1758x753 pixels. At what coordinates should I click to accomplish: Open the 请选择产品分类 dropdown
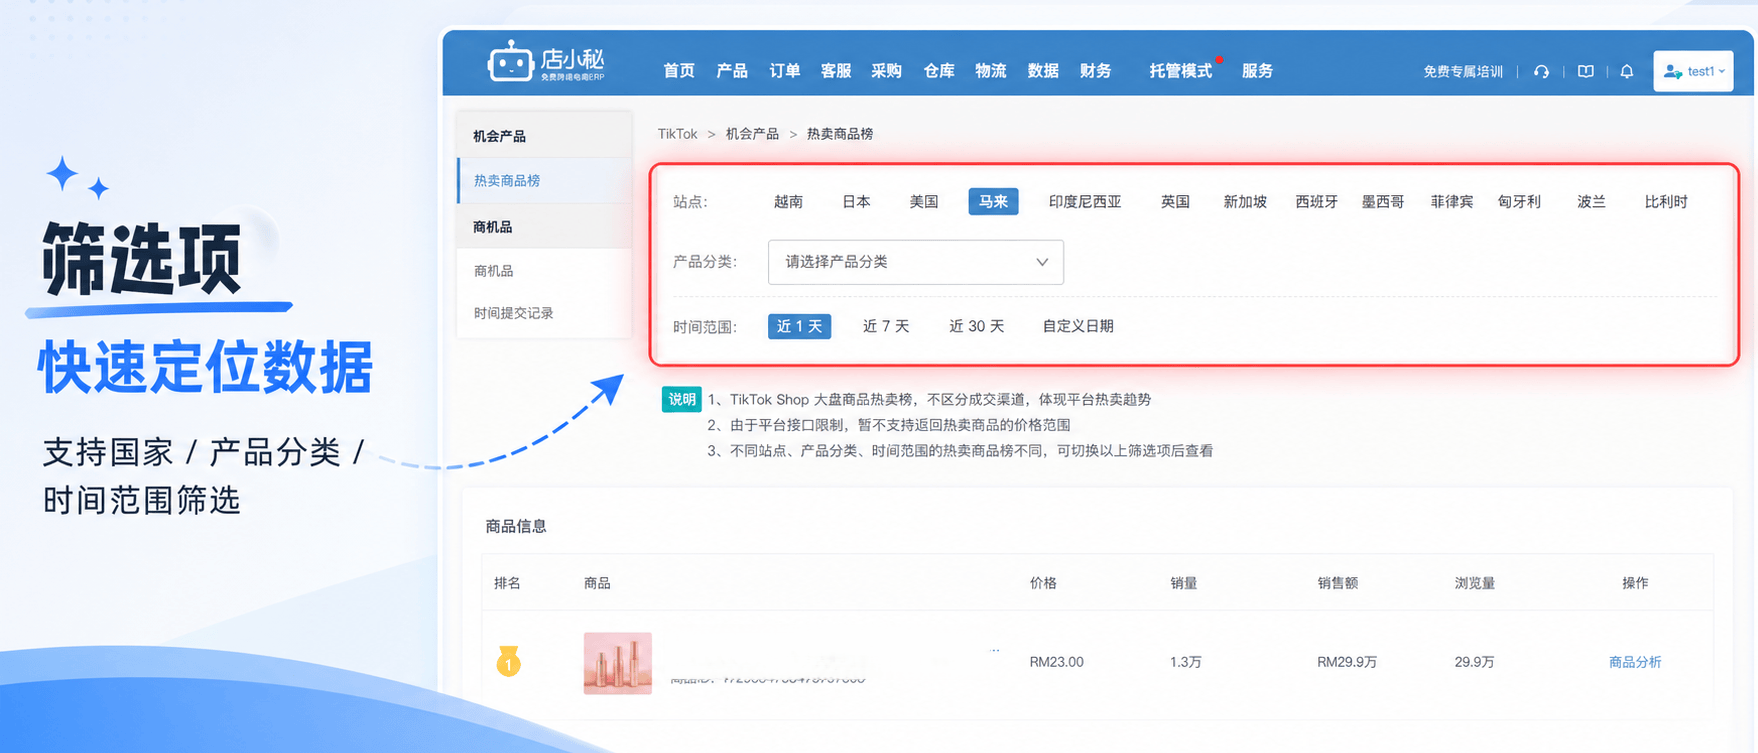click(x=915, y=262)
